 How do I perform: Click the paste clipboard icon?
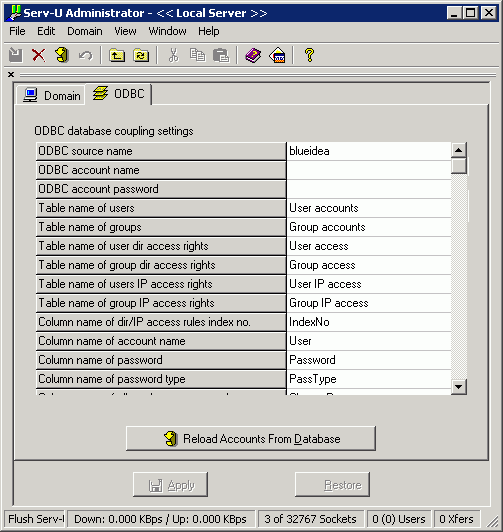[221, 55]
